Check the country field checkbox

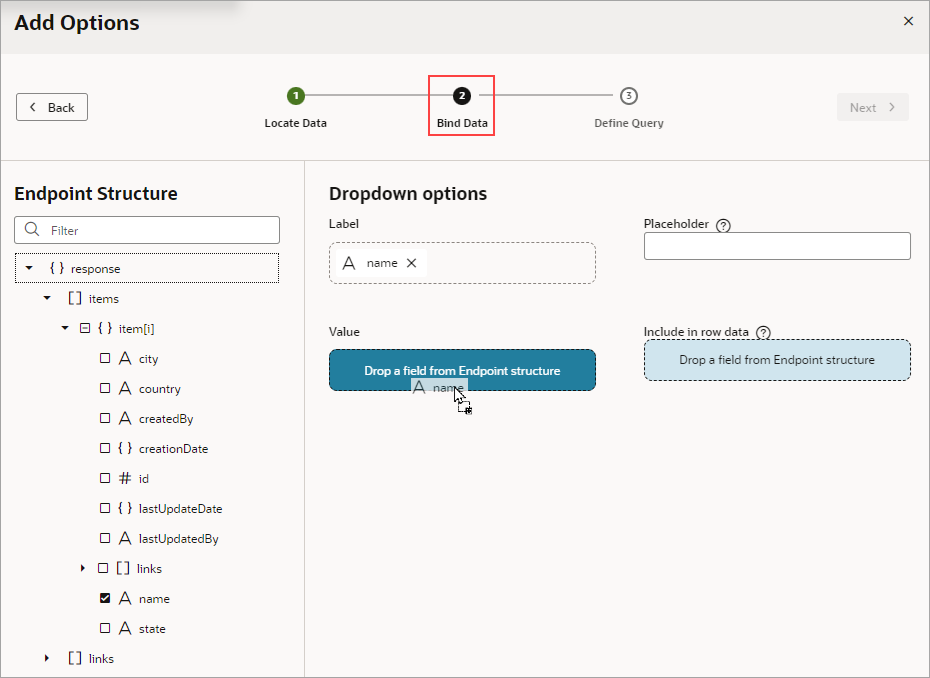(x=105, y=388)
